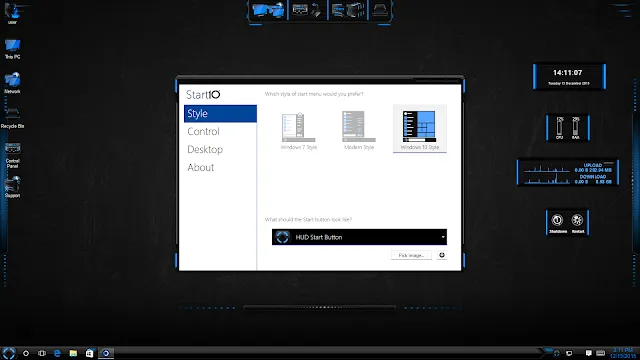Click the Shutdown widget icon
The width and height of the screenshot is (640, 360).
click(x=558, y=222)
